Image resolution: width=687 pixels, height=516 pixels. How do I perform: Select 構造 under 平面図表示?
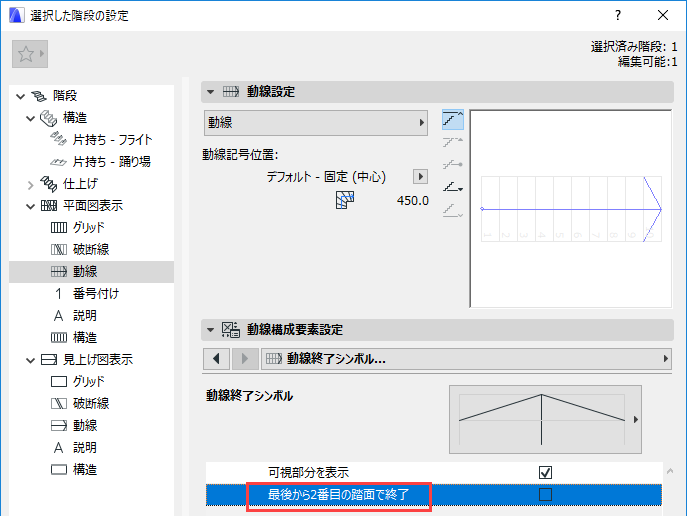click(x=85, y=337)
